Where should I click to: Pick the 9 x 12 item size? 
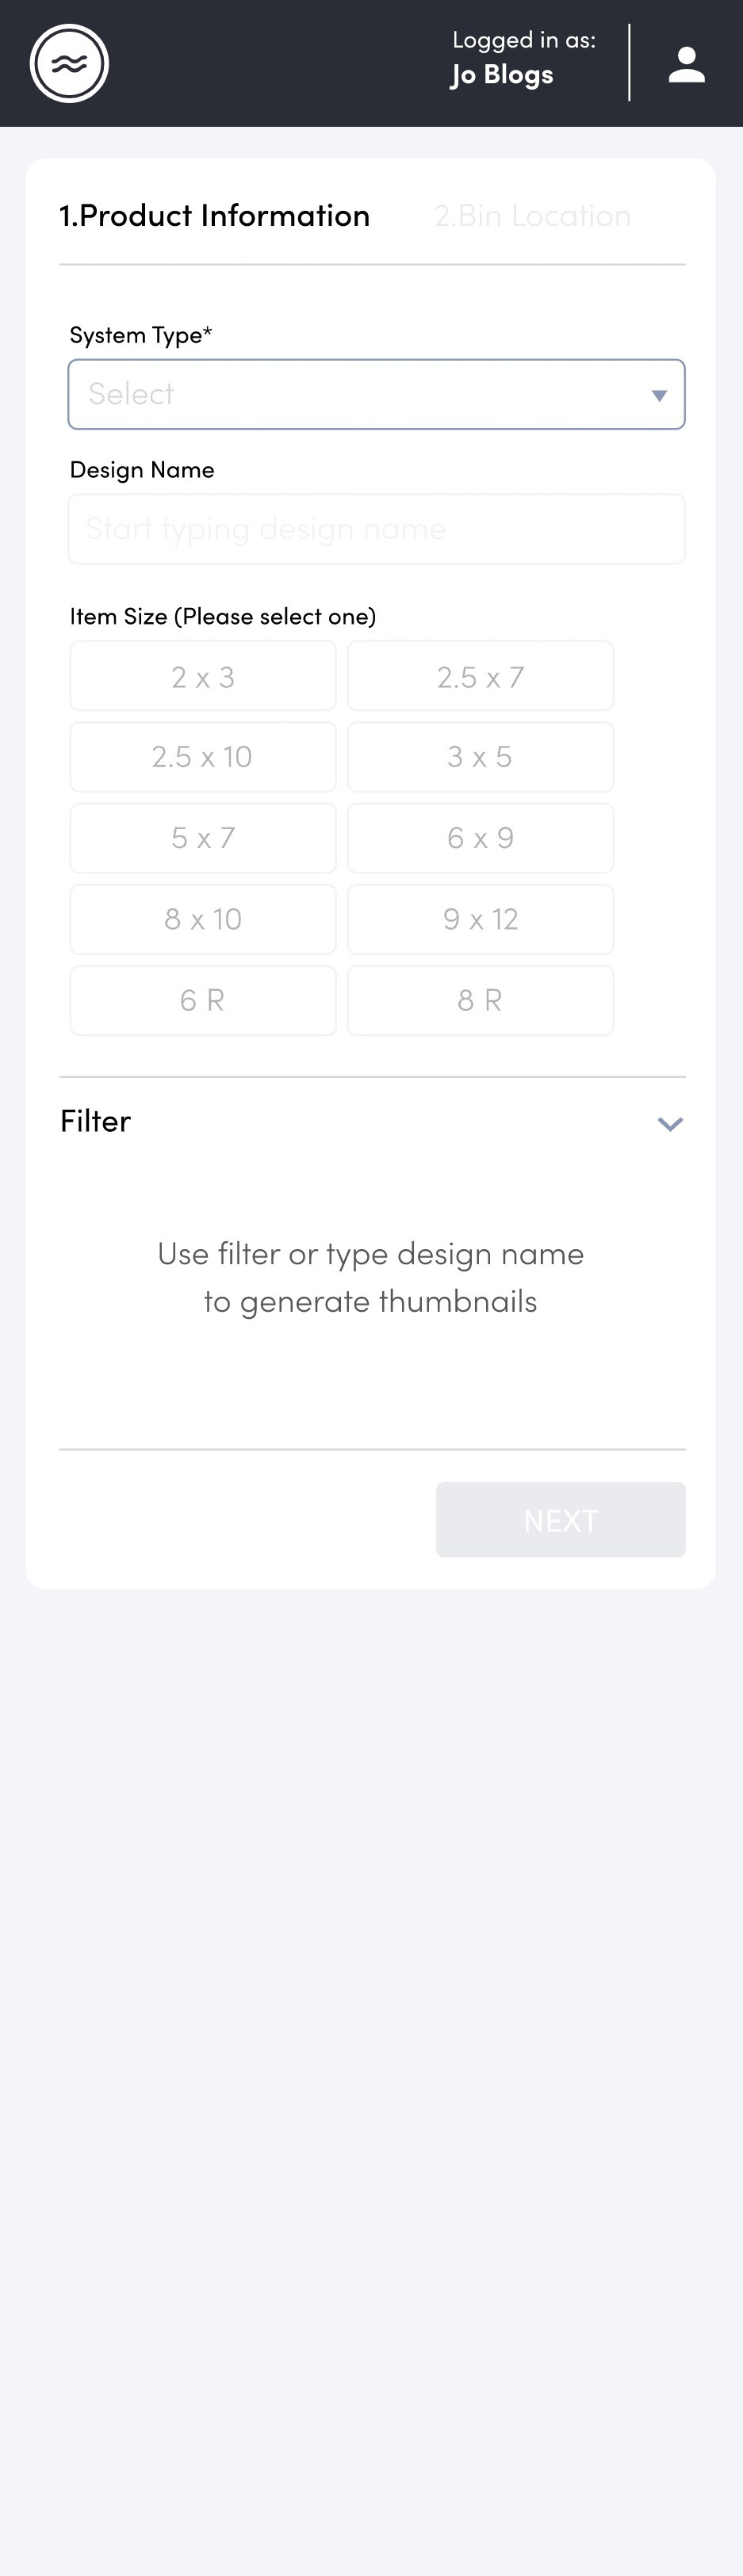pyautogui.click(x=480, y=919)
